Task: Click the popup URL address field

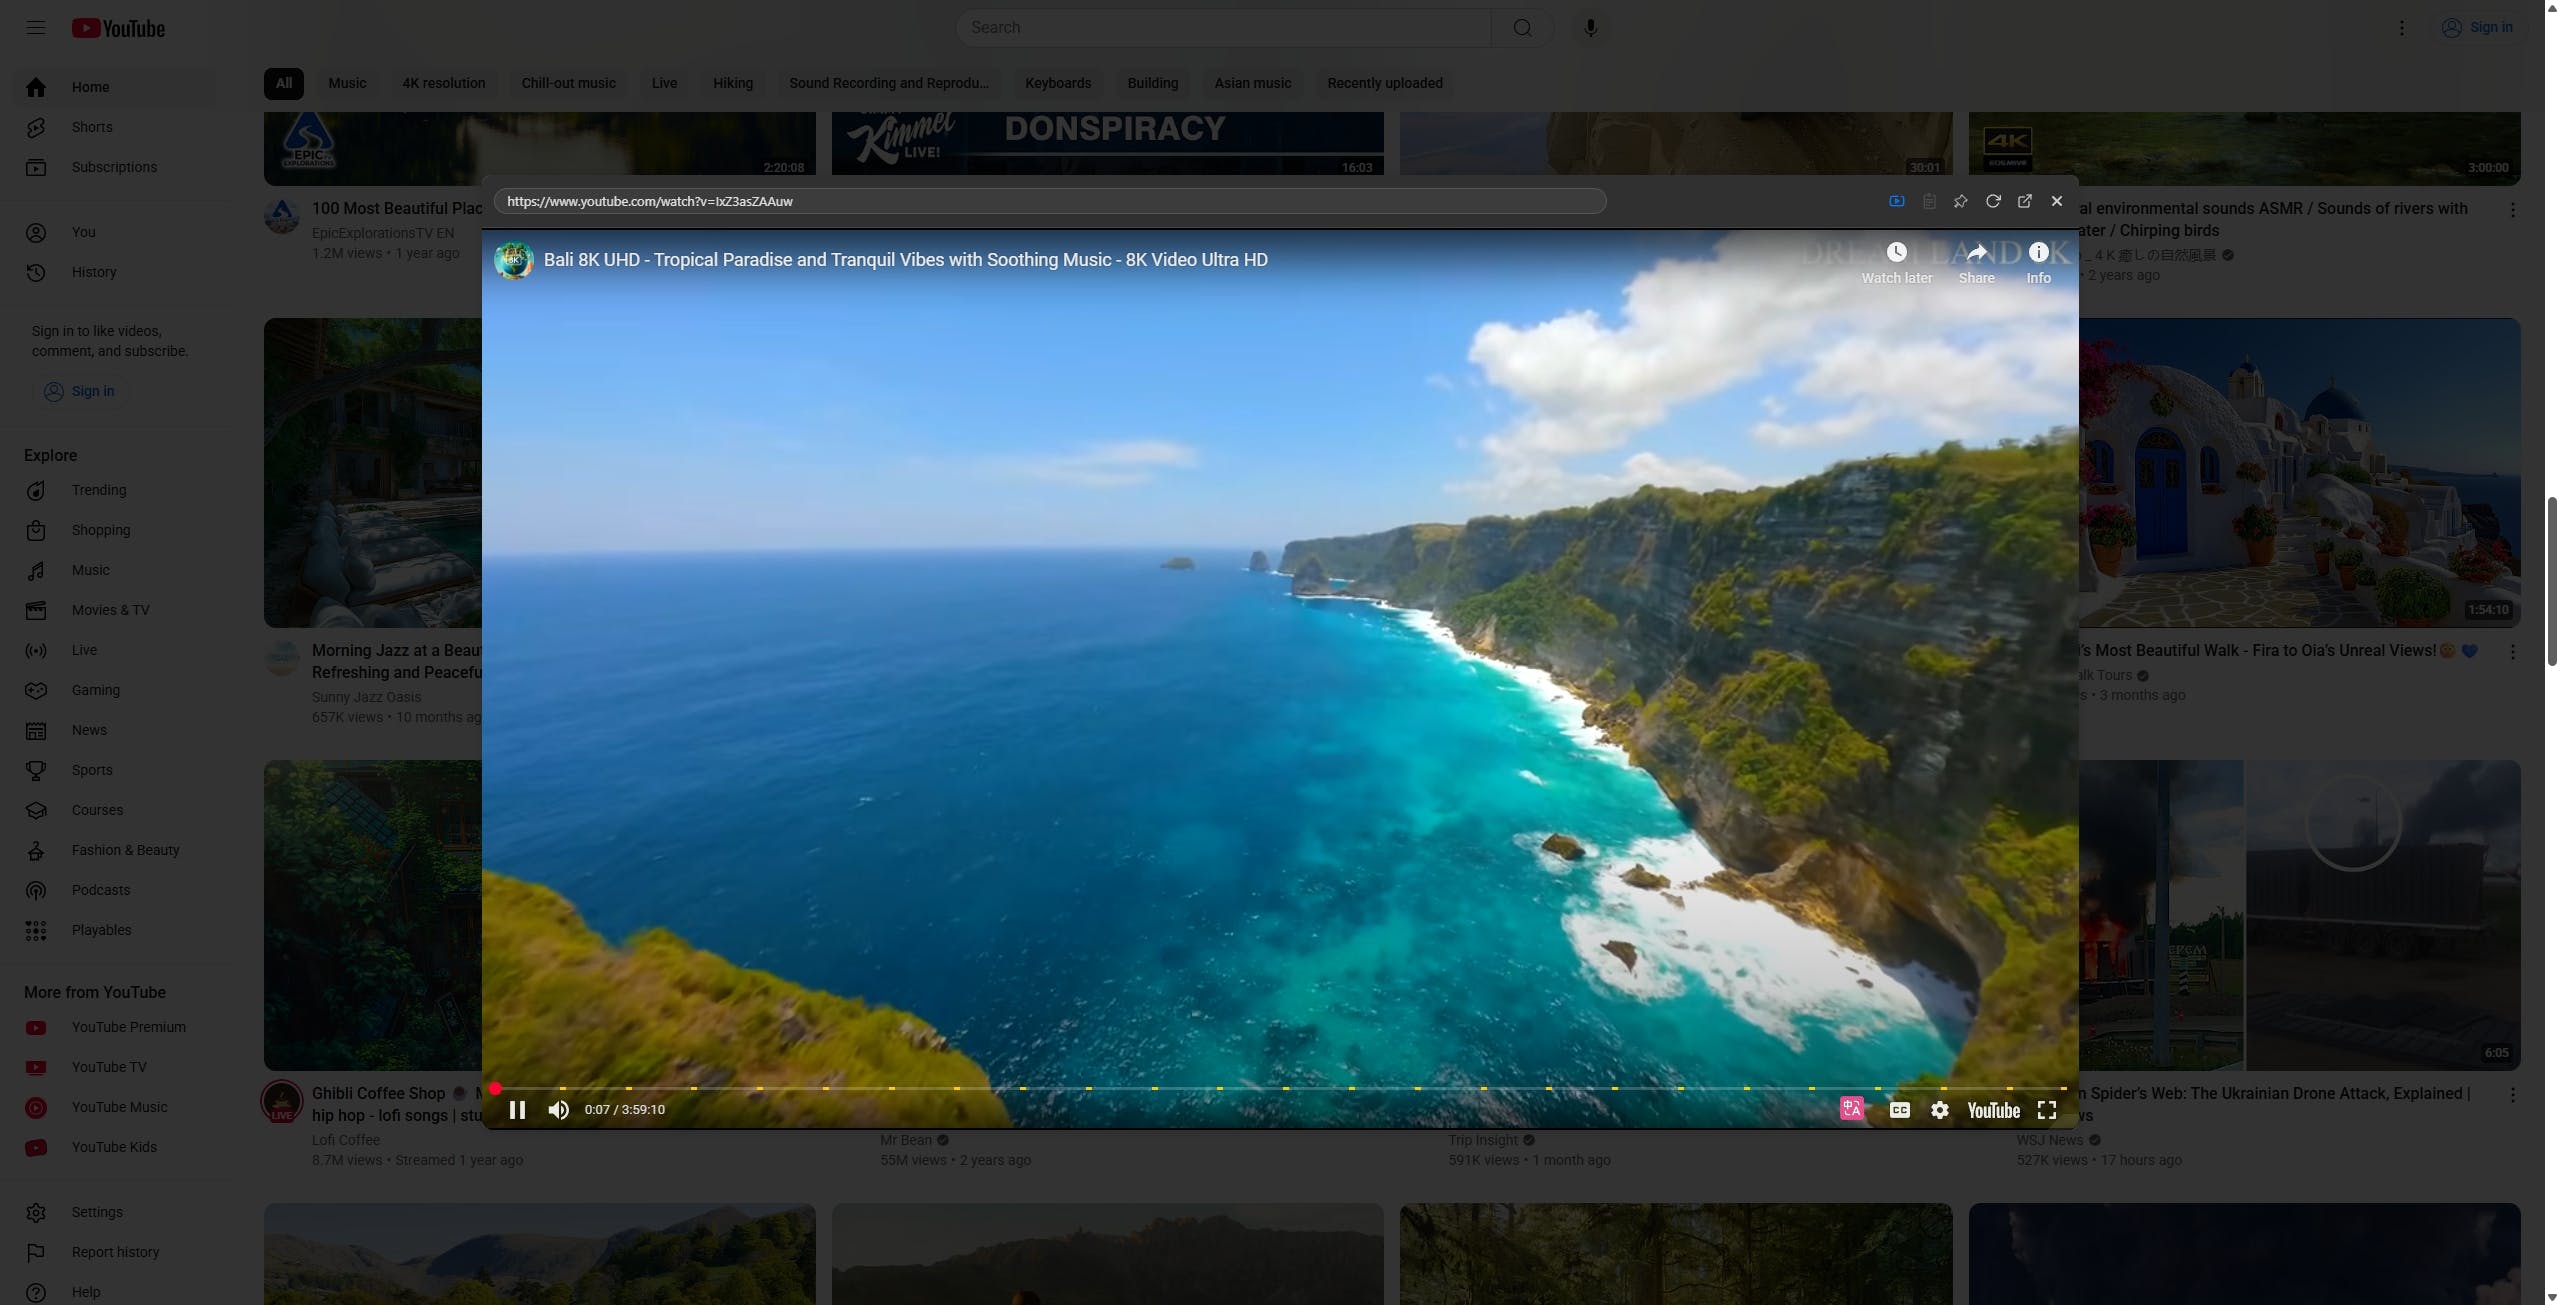Action: coord(1048,201)
